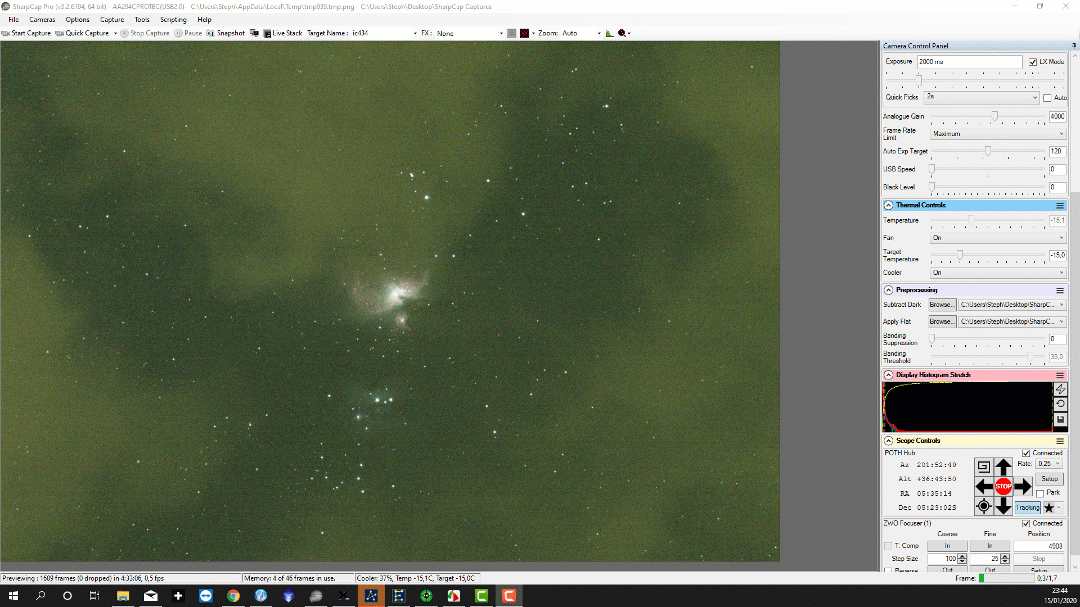Image resolution: width=1080 pixels, height=607 pixels.
Task: Open the Scope Controls panel hamburger menu
Action: [1060, 441]
